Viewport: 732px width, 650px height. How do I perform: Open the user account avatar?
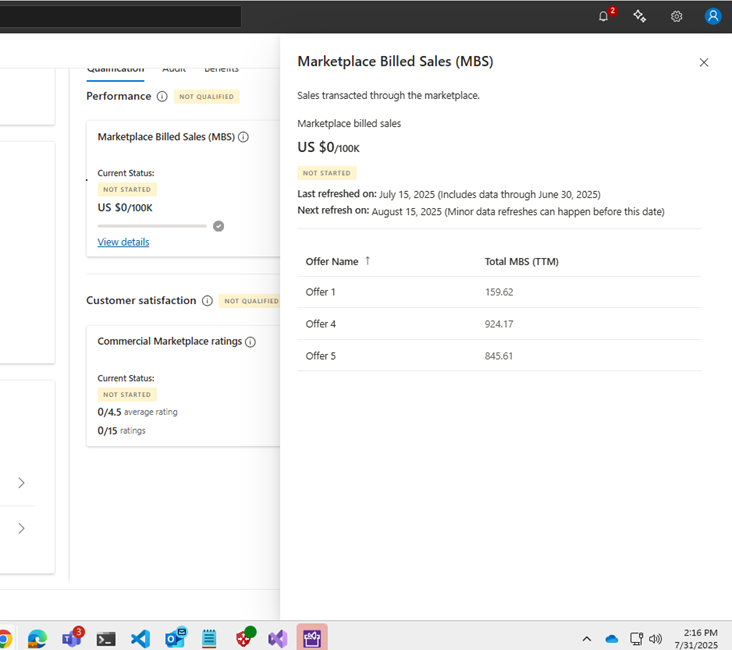pyautogui.click(x=713, y=16)
